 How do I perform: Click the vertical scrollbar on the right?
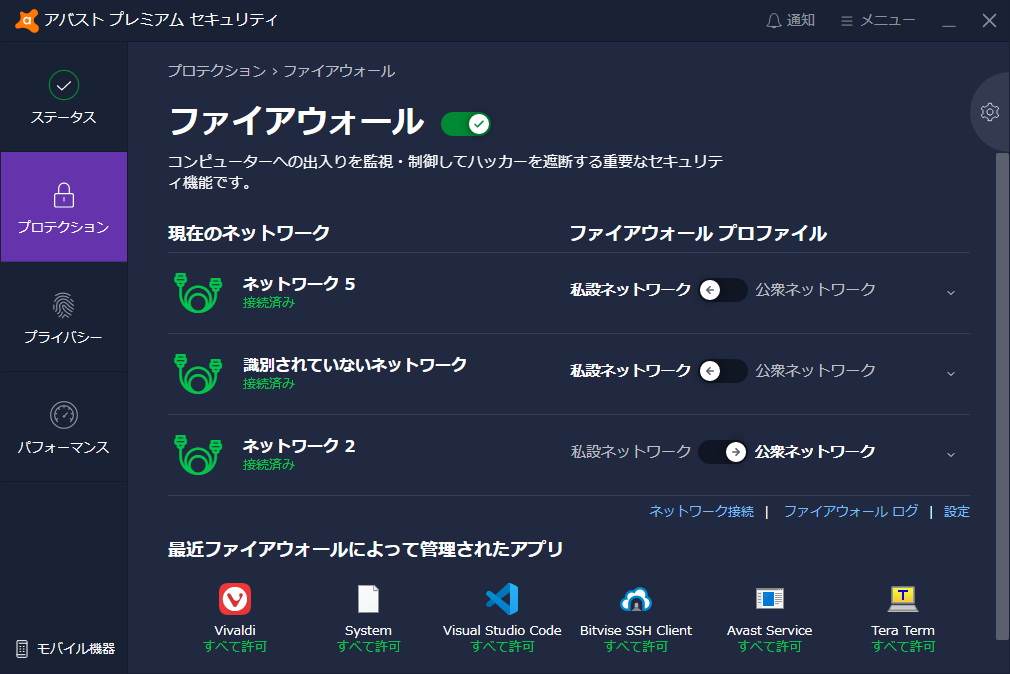[x=1002, y=396]
